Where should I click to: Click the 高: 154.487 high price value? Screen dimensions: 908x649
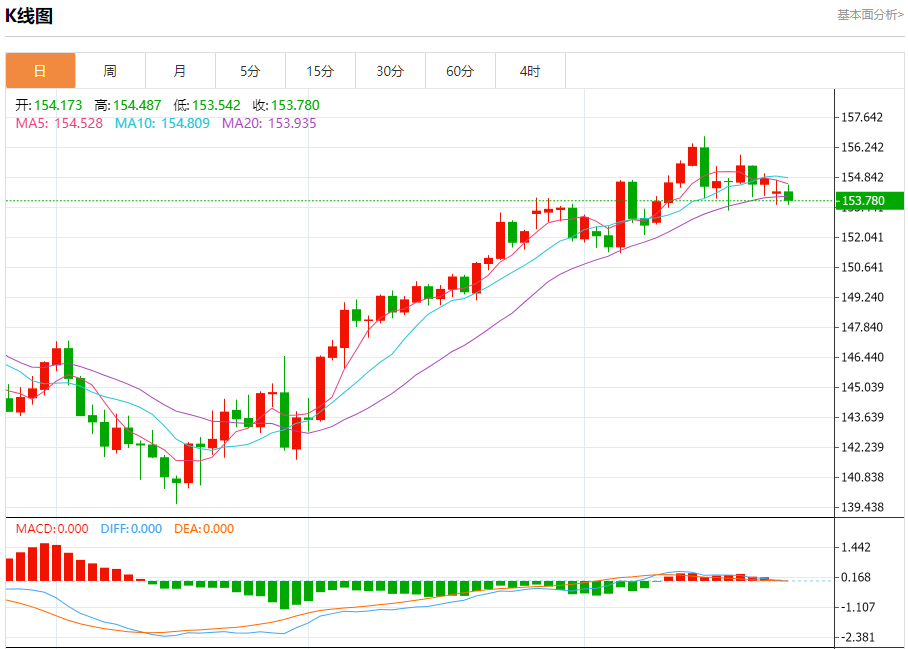coord(128,105)
